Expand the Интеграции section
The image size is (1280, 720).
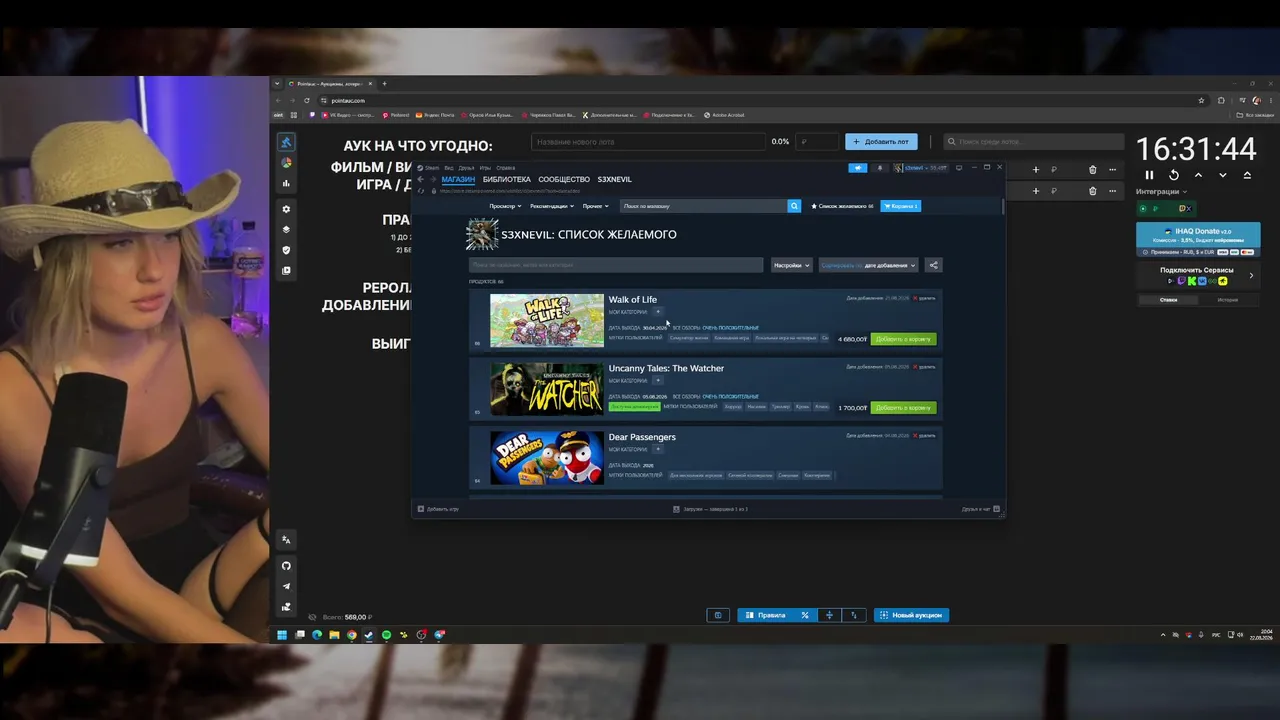(x=1162, y=192)
